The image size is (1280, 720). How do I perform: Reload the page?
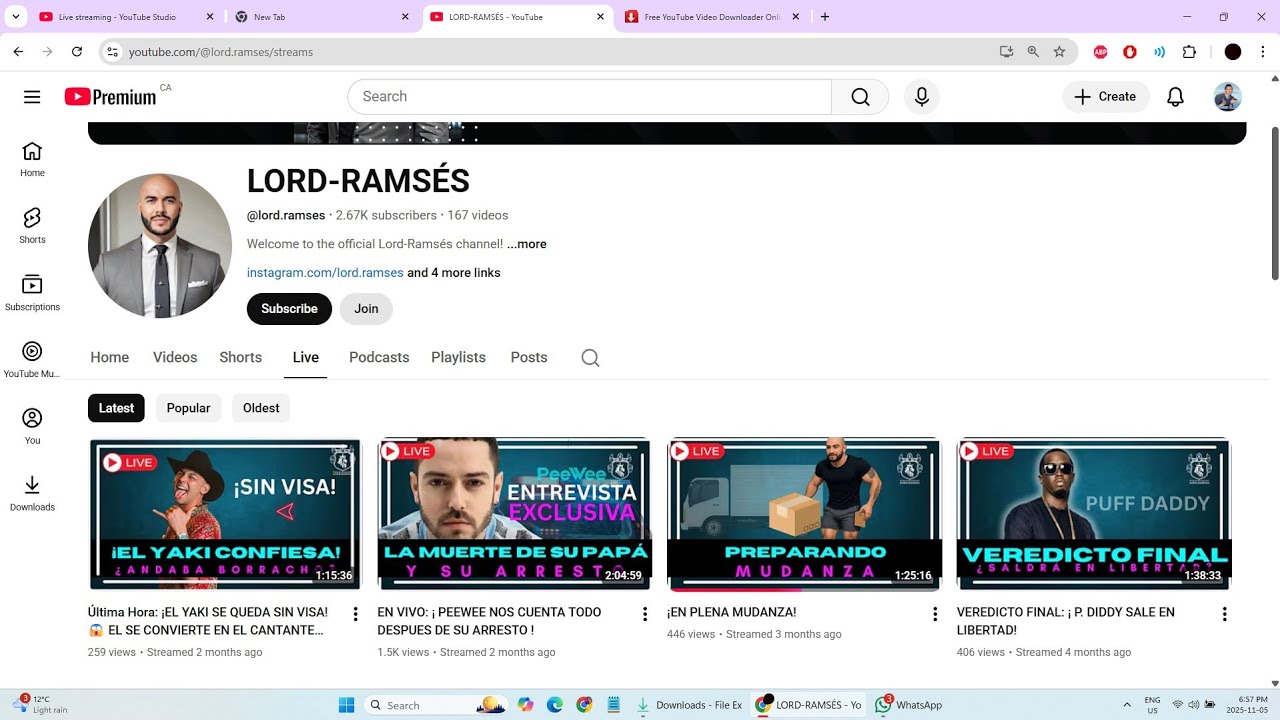[x=76, y=52]
